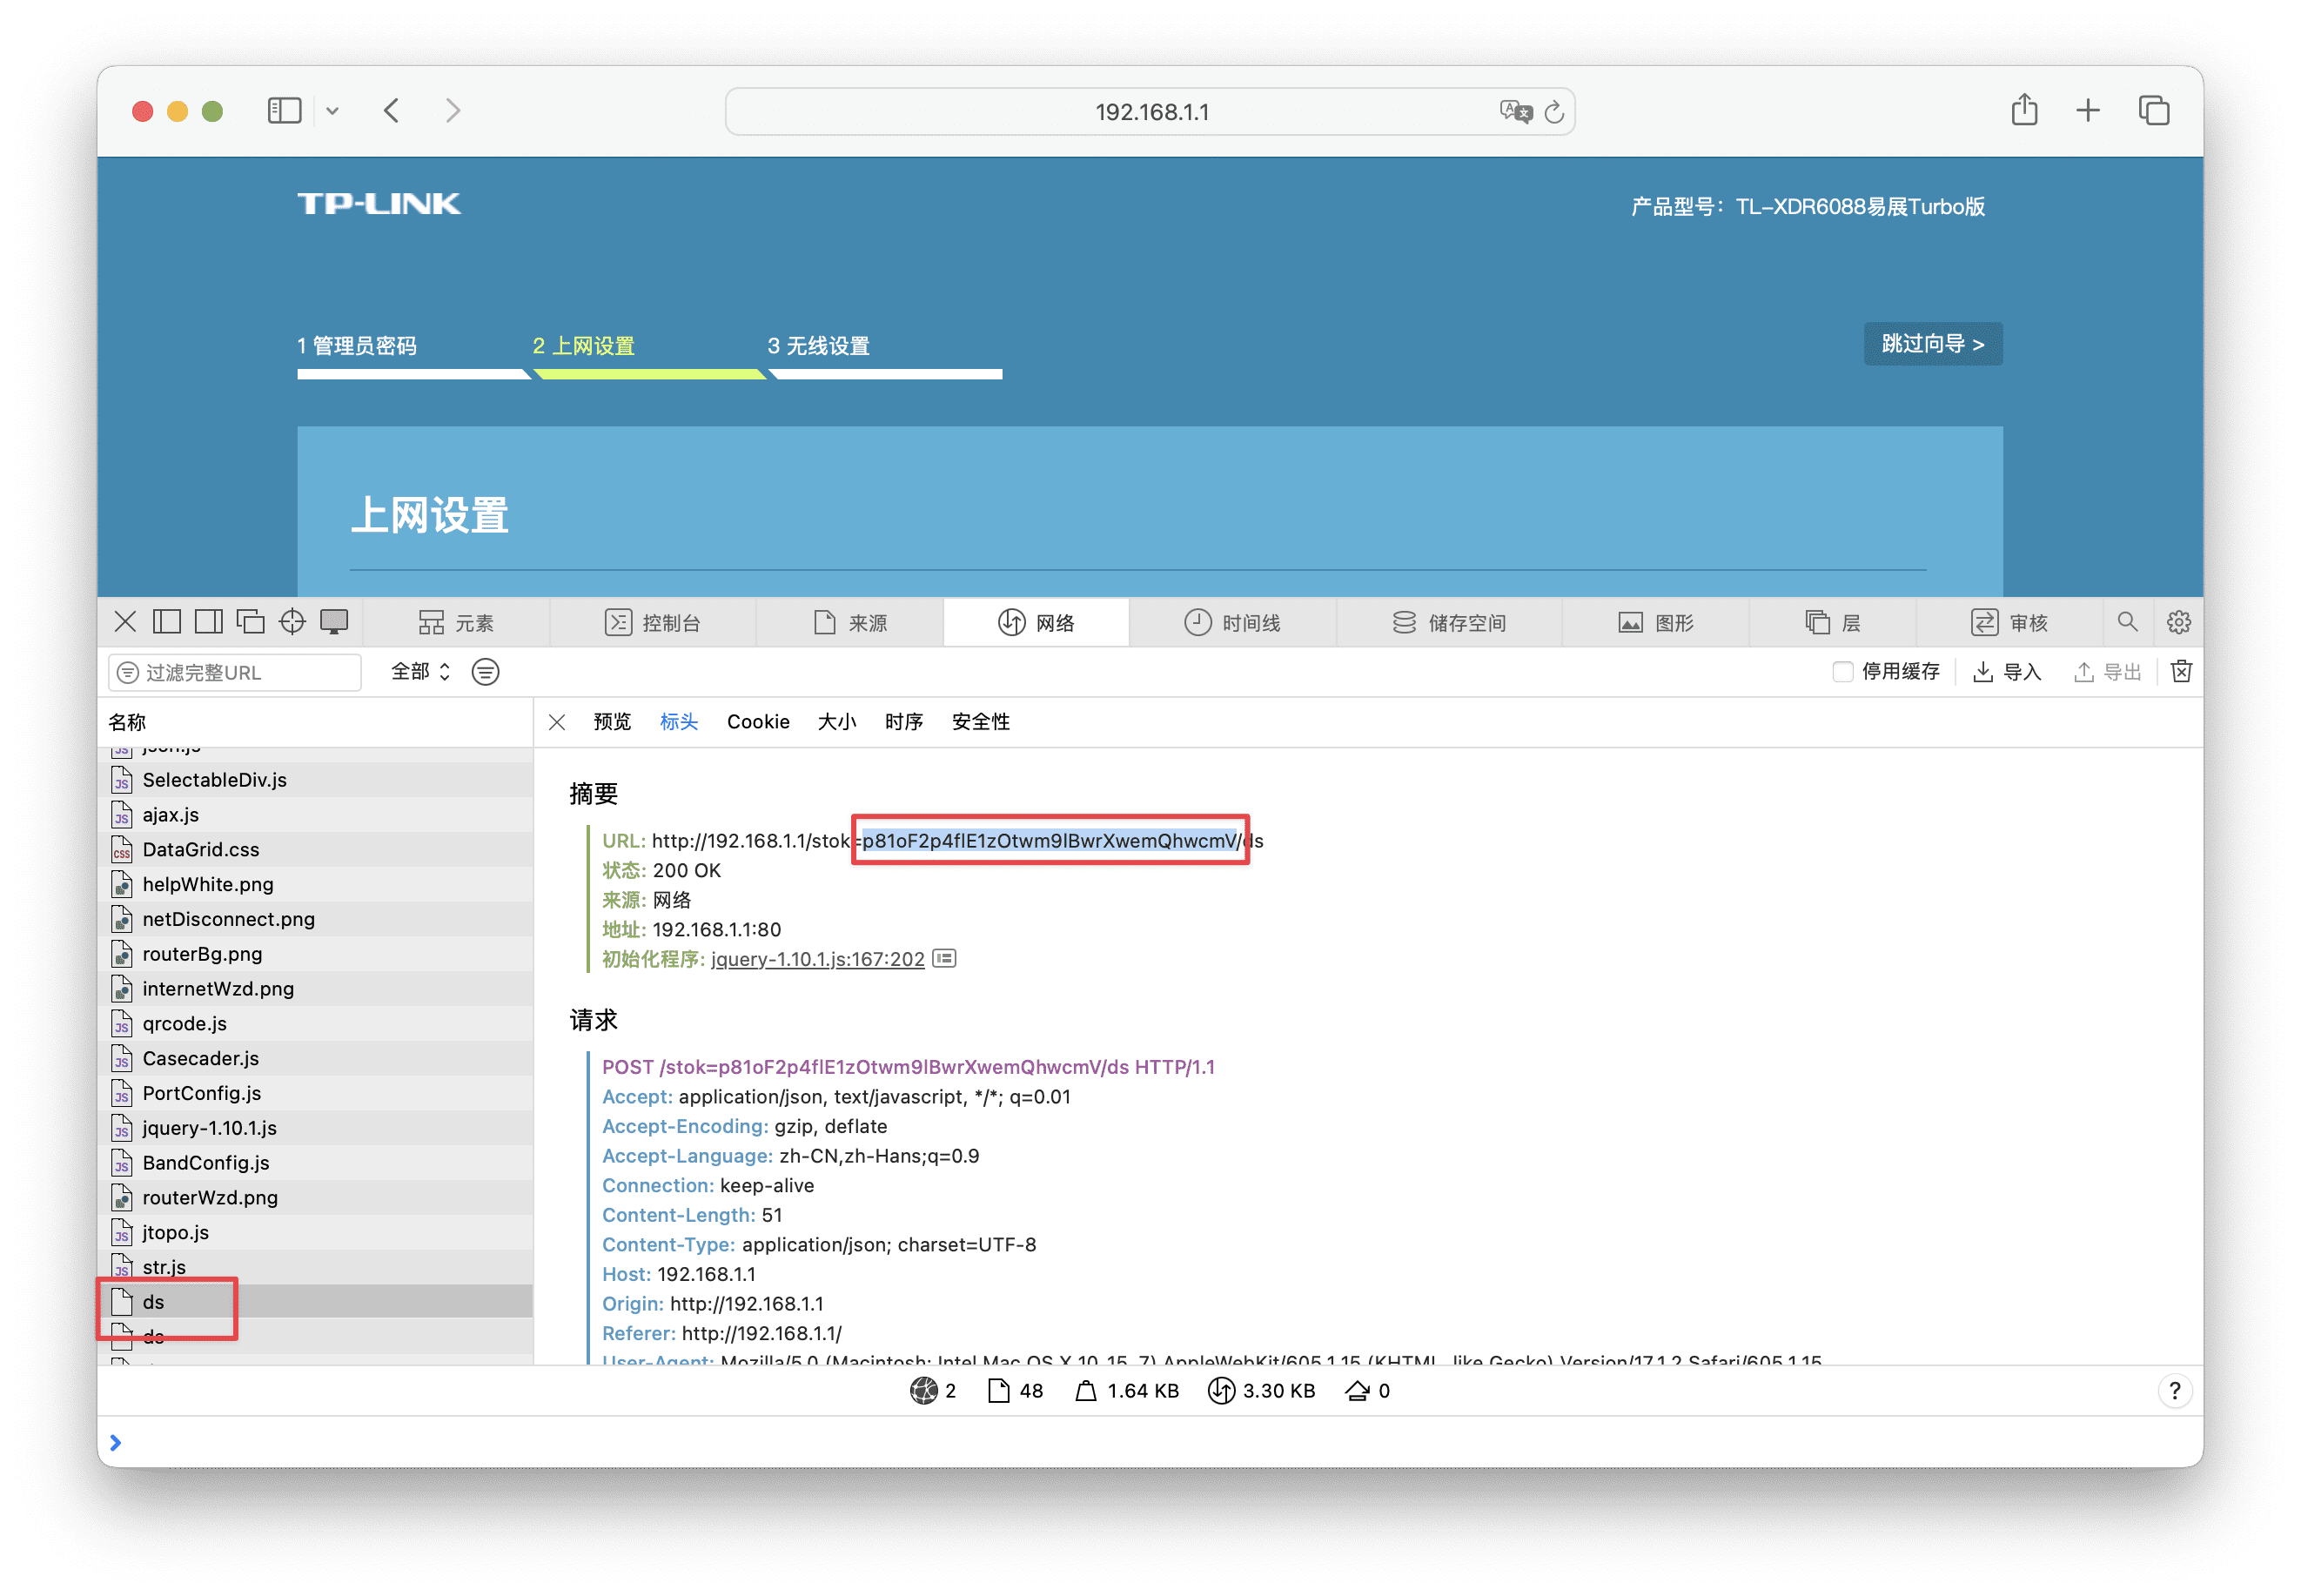Click the element picker crosshair icon
The height and width of the screenshot is (1596, 2301).
click(x=292, y=622)
